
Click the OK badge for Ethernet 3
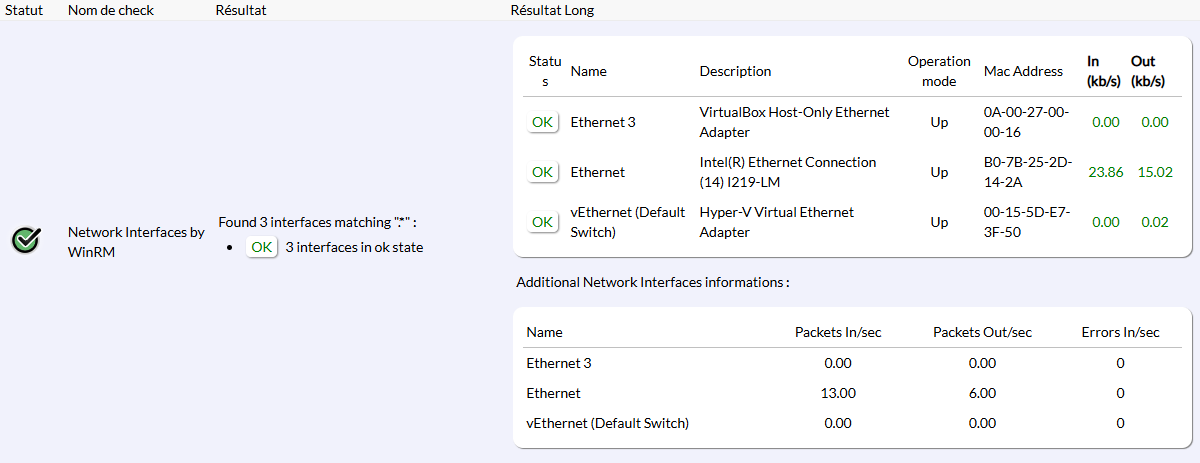pyautogui.click(x=542, y=122)
